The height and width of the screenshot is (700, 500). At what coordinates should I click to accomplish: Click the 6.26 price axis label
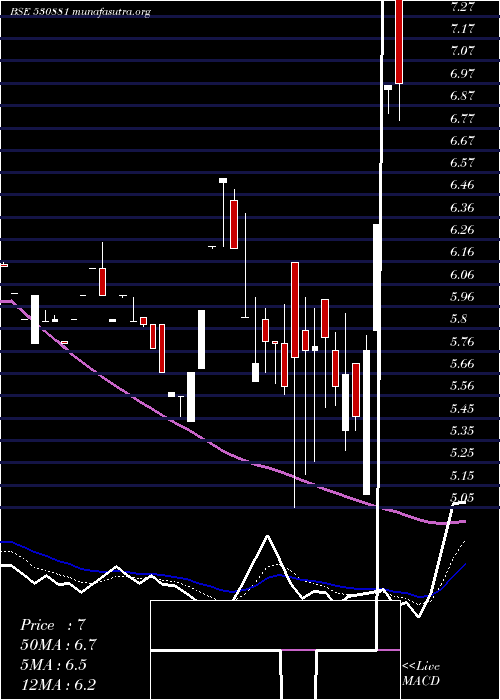point(462,230)
